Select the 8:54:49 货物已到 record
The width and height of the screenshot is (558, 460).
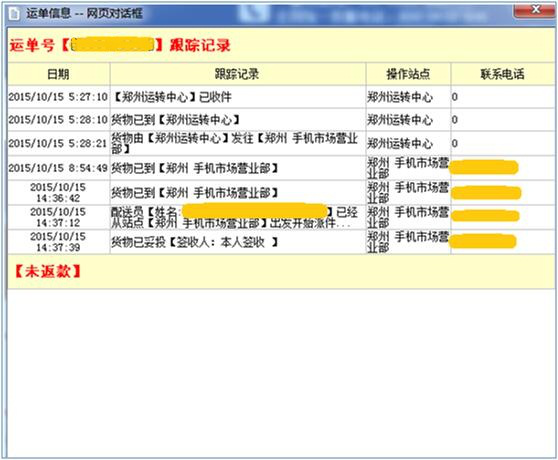[281, 168]
